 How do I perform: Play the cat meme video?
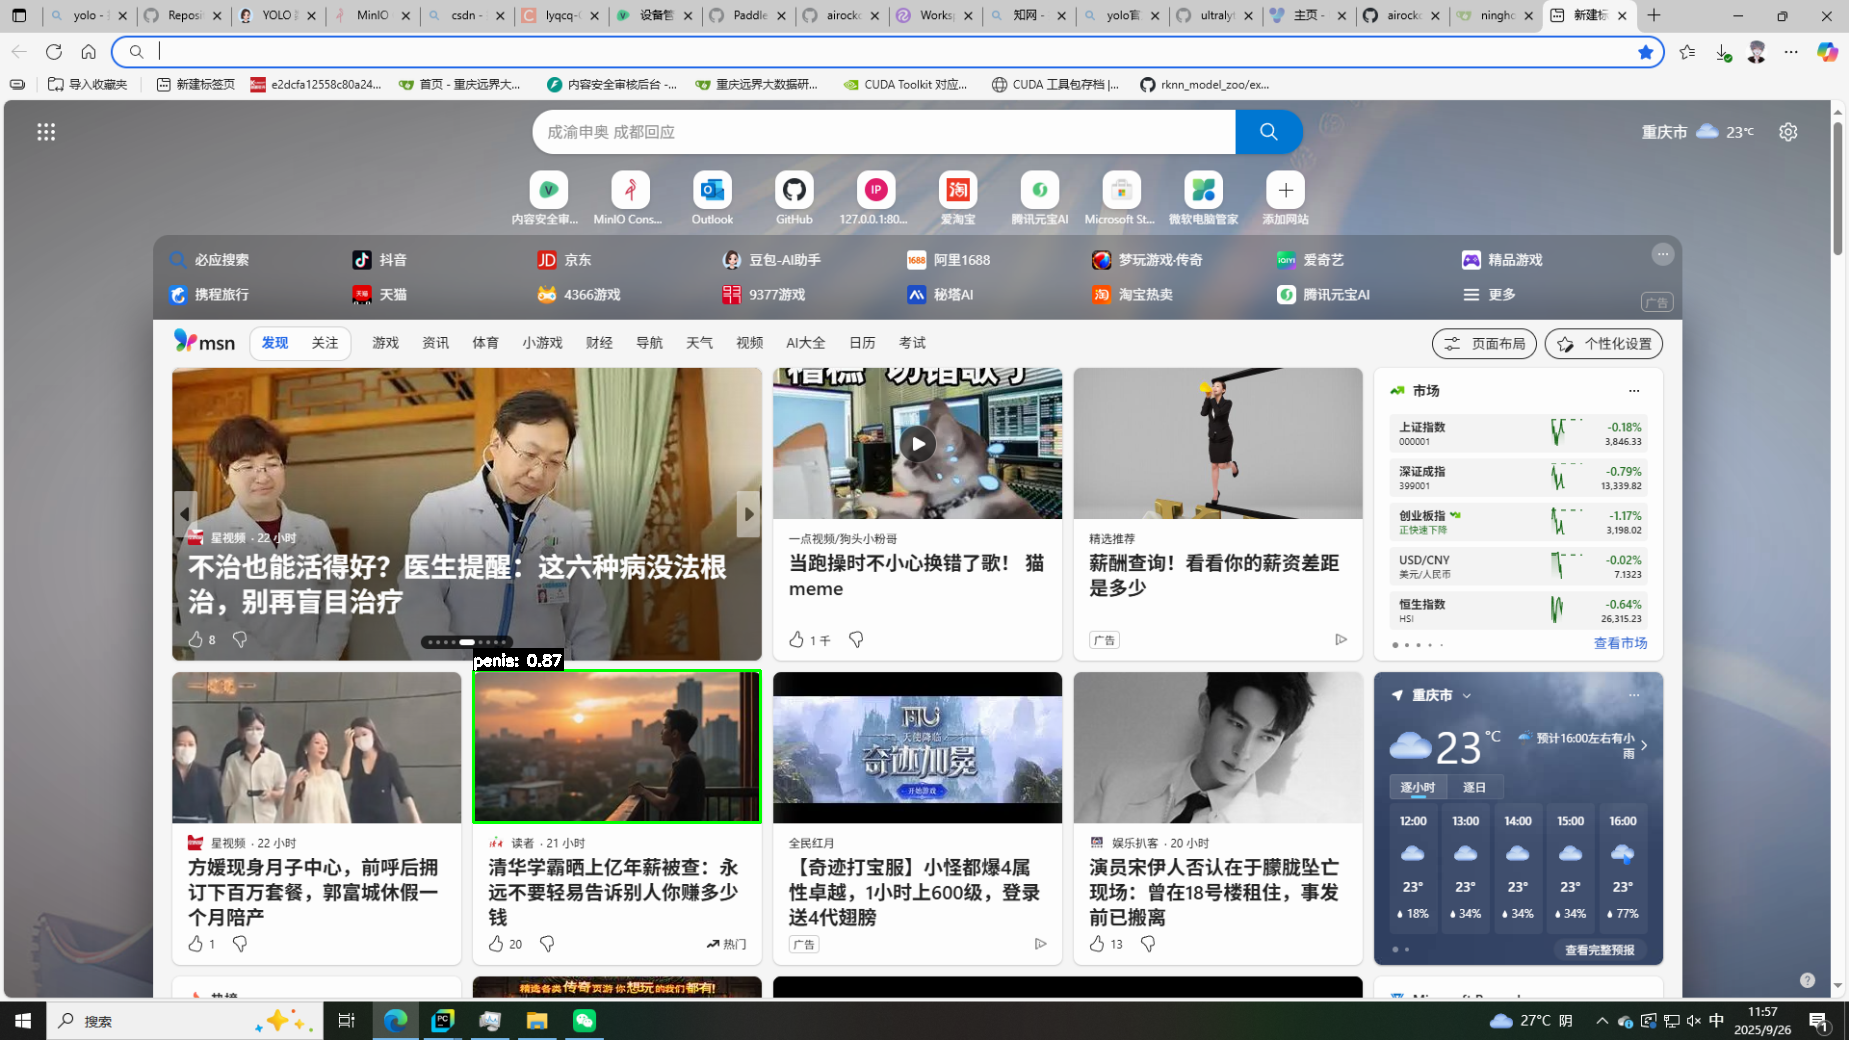(917, 444)
